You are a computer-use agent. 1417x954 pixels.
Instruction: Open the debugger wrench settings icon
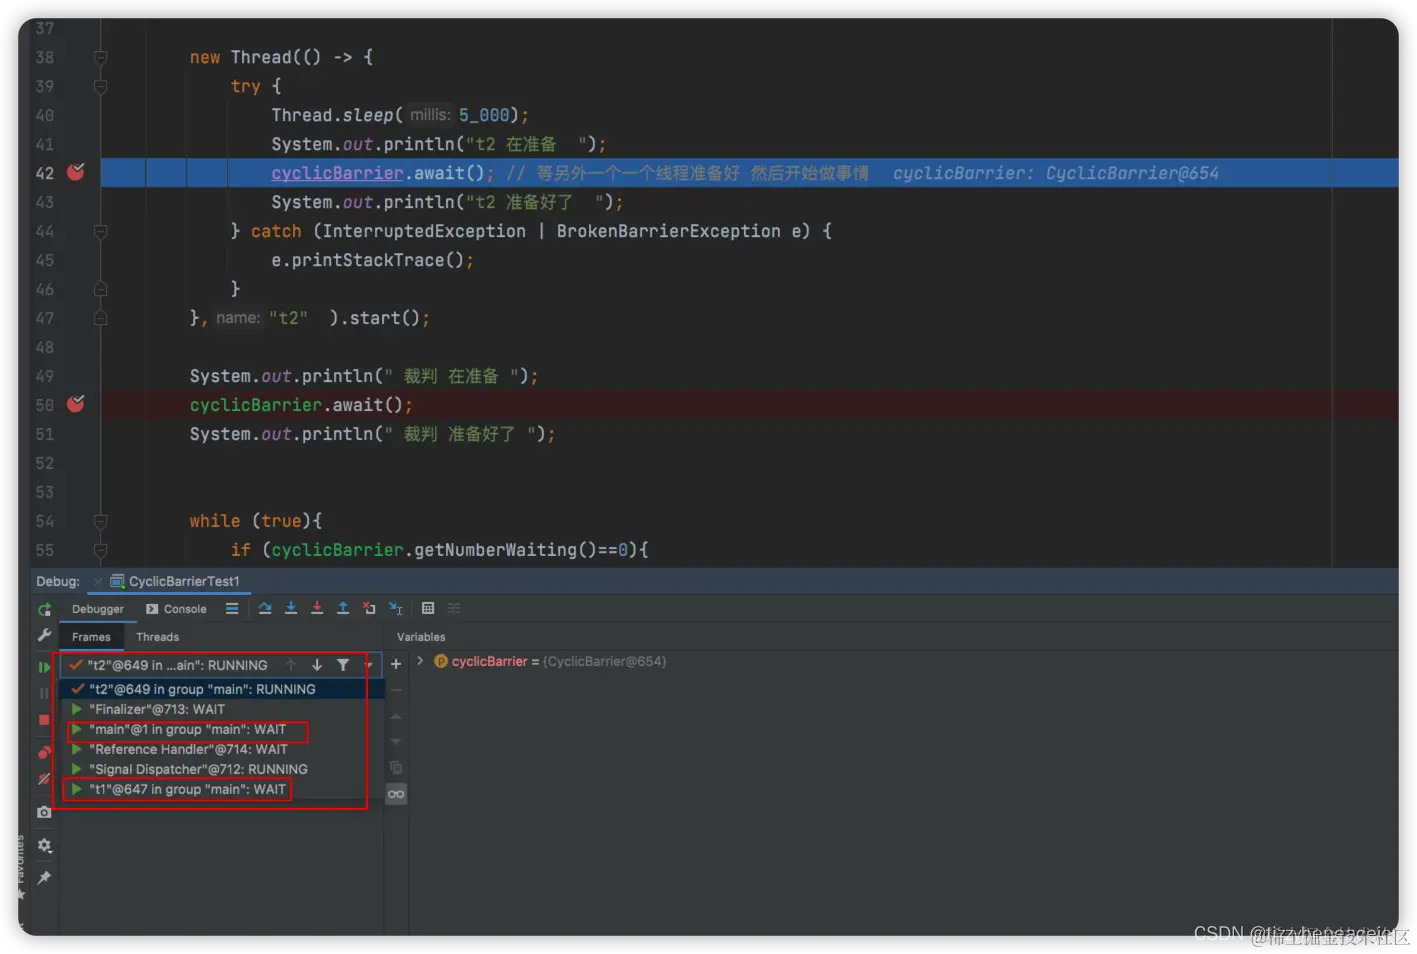point(44,636)
